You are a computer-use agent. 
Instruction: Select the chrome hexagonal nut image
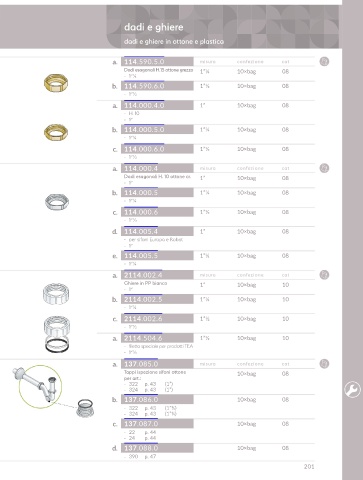point(57,202)
